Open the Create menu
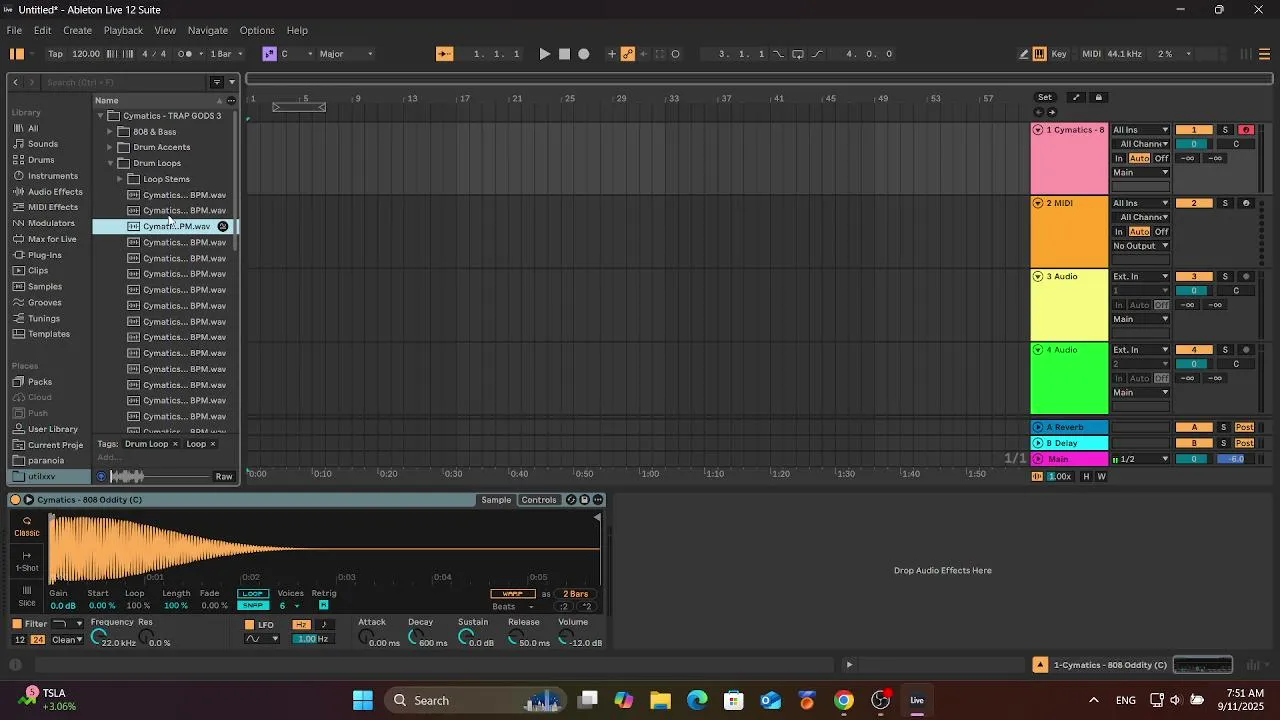1280x720 pixels. (77, 30)
